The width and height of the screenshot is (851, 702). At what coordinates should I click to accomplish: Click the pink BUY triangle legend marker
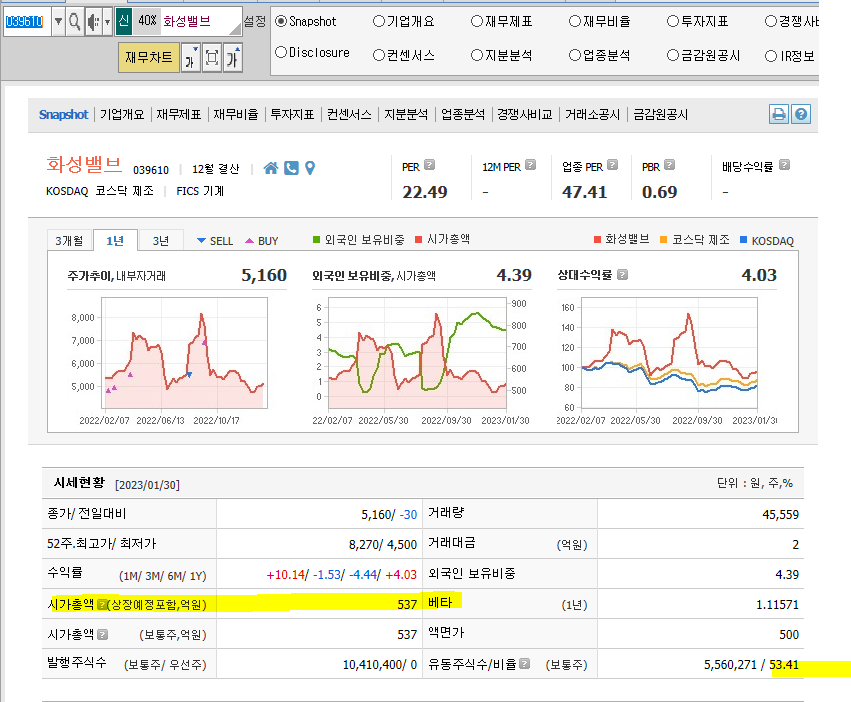tap(249, 241)
